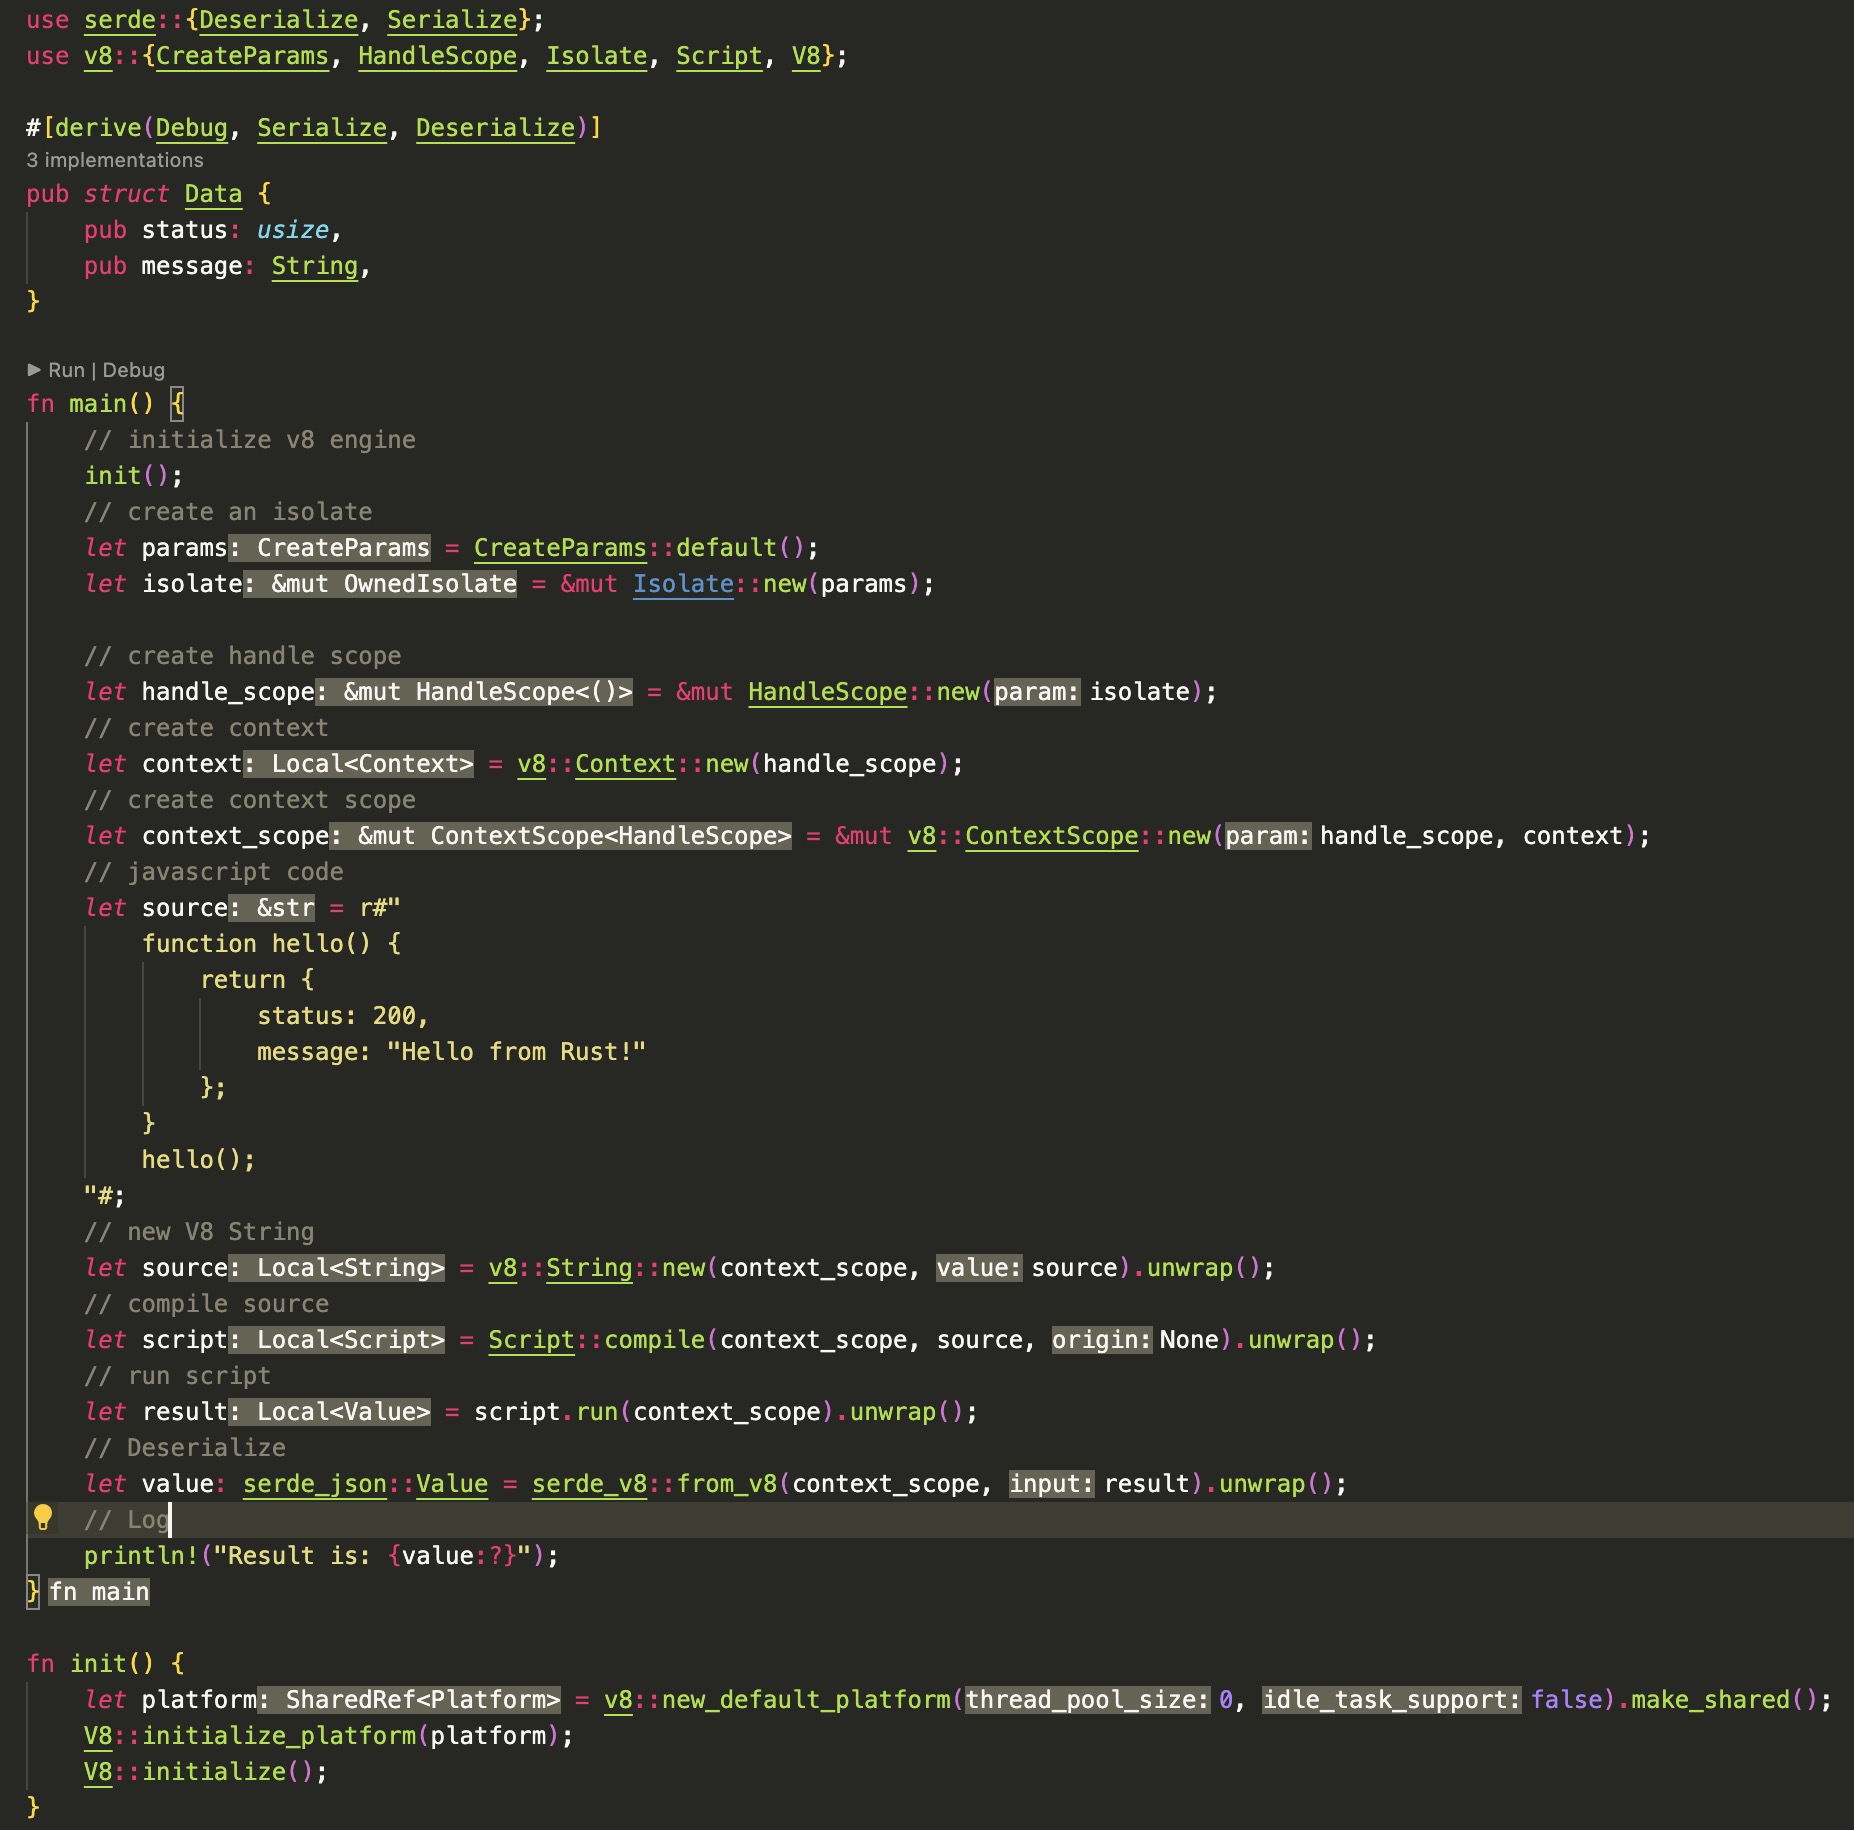Click the Run code lens above main
Image resolution: width=1854 pixels, height=1830 pixels.
pyautogui.click(x=66, y=370)
